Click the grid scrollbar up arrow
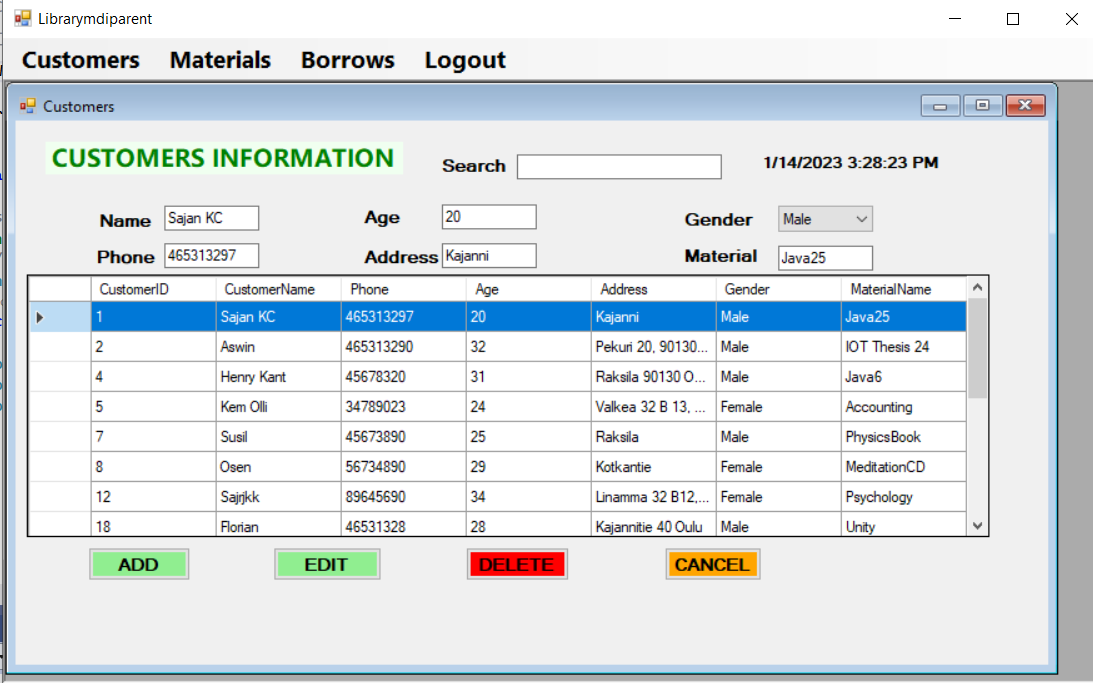 click(x=977, y=287)
